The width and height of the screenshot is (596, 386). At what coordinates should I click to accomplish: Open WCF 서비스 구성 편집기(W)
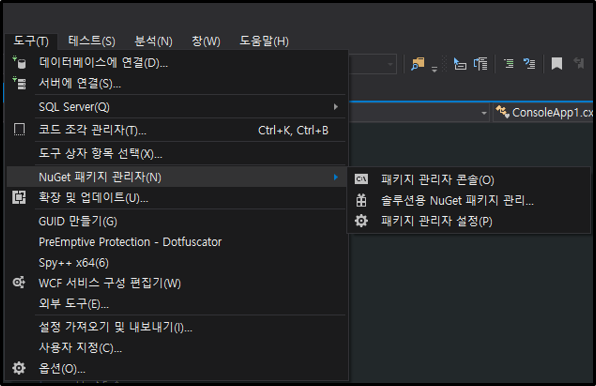[x=177, y=283]
